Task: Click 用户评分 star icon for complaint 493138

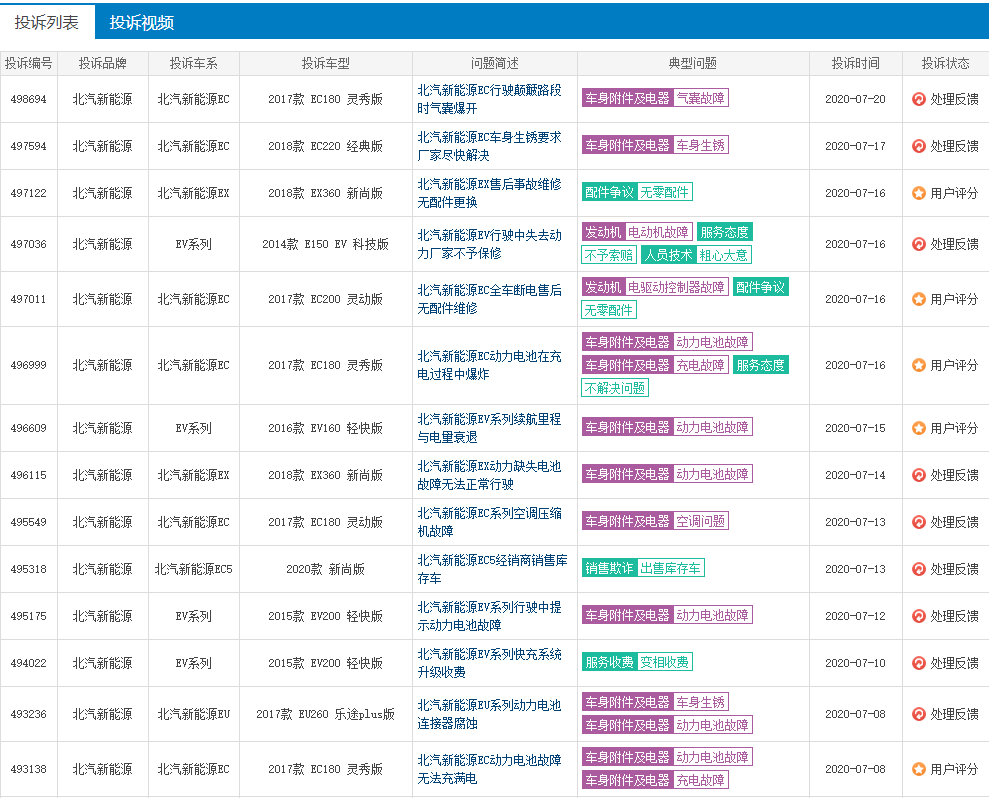Action: pos(918,769)
